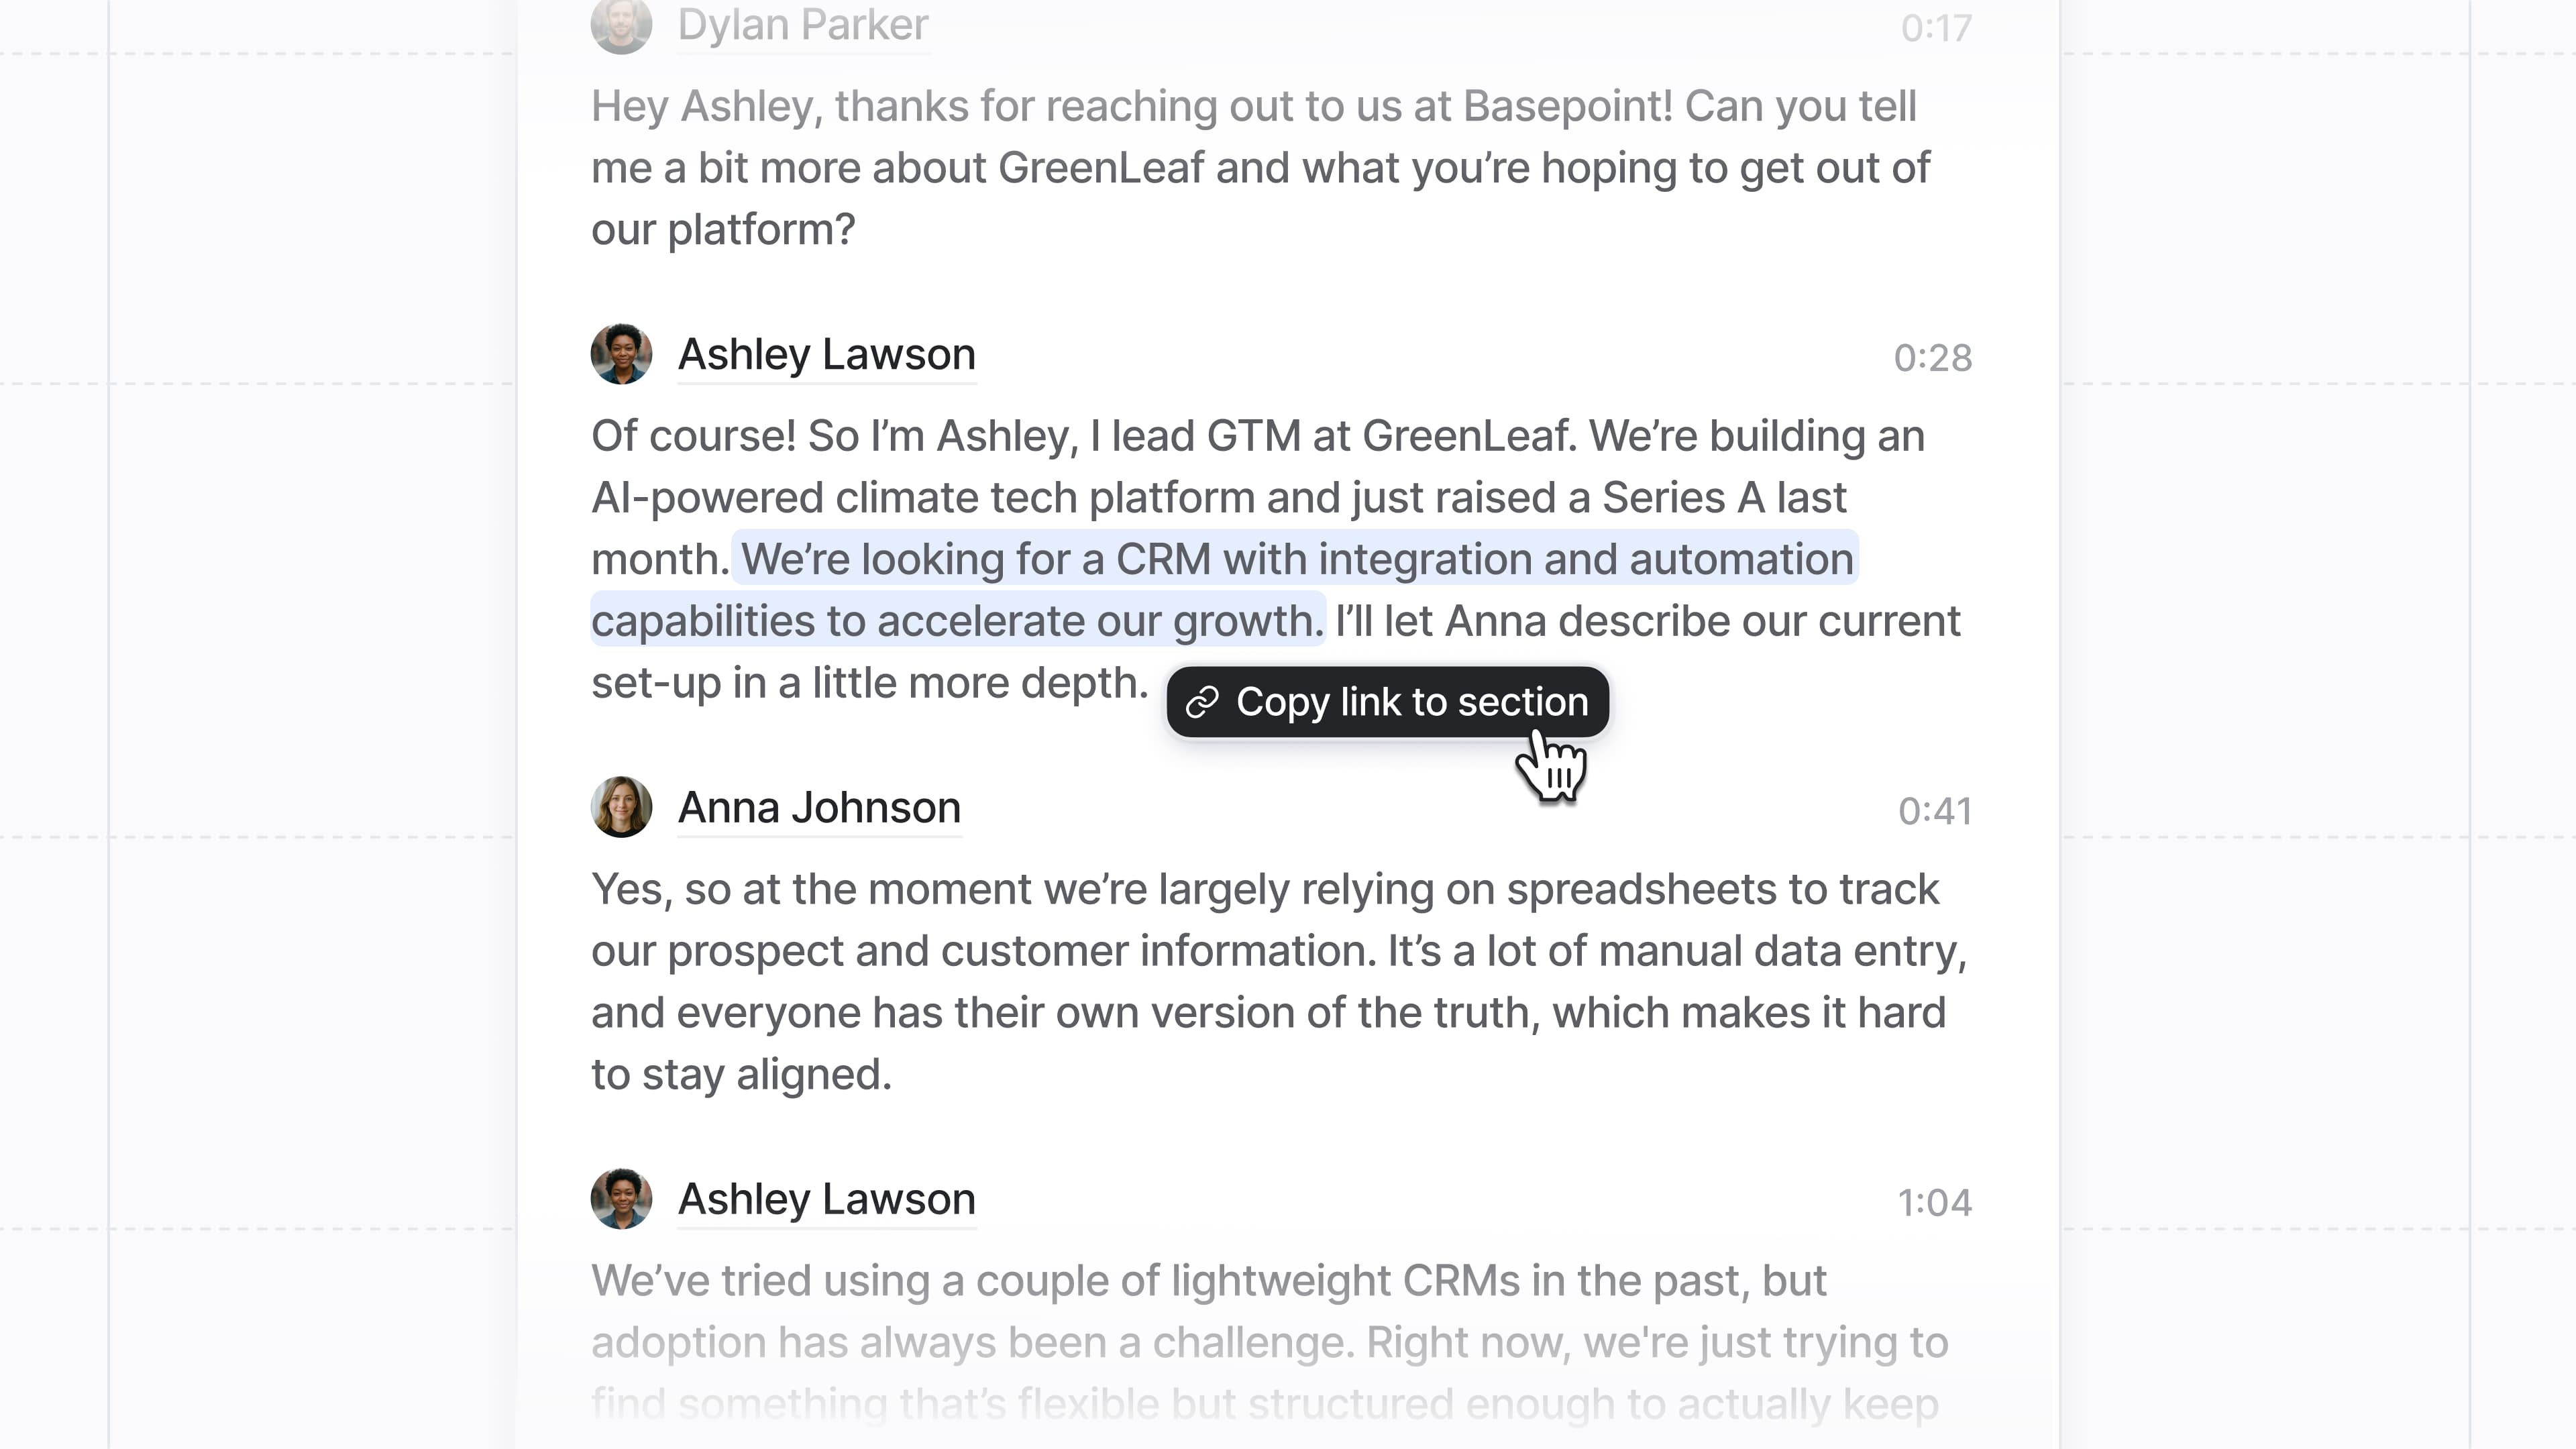This screenshot has width=2576, height=1449.
Task: Click the sentence "I'll let Anna describe"
Action: [x=1646, y=622]
